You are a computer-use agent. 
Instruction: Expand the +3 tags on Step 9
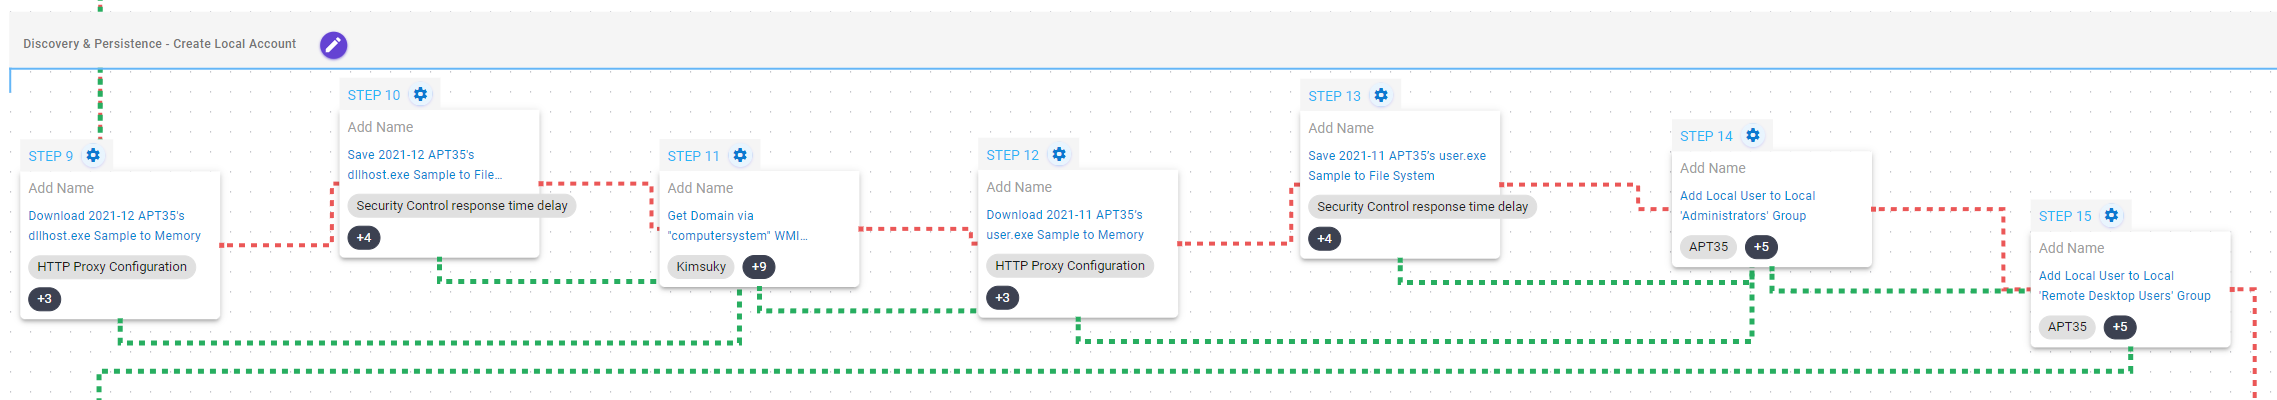click(45, 299)
